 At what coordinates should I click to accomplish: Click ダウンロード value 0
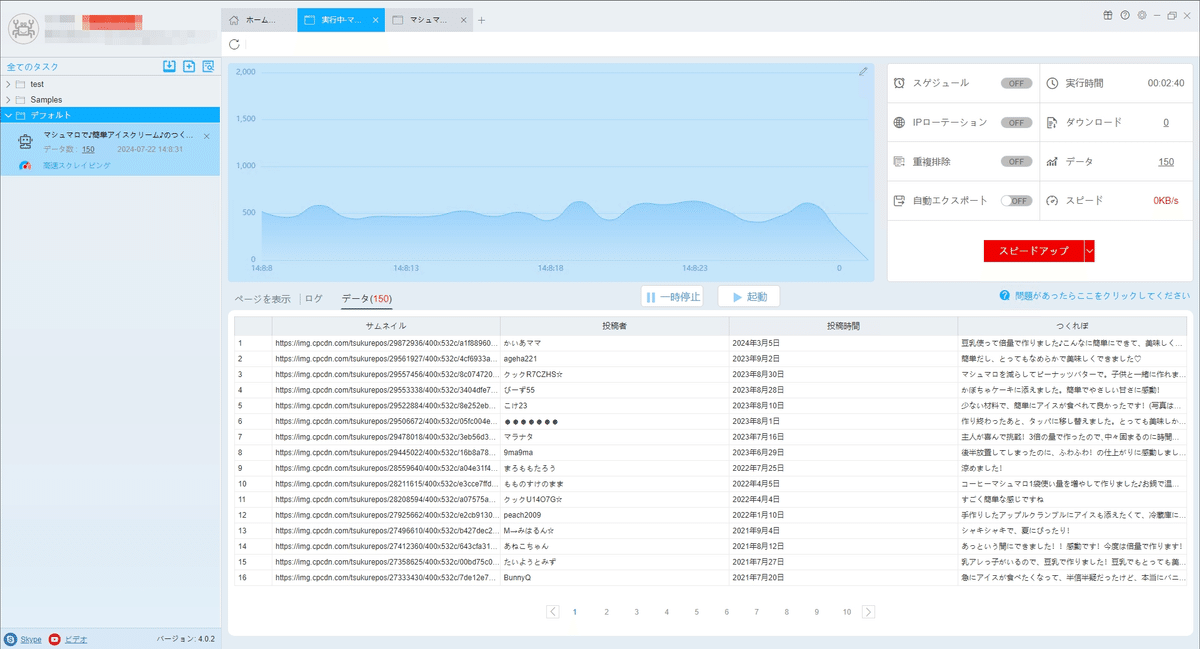click(1165, 122)
